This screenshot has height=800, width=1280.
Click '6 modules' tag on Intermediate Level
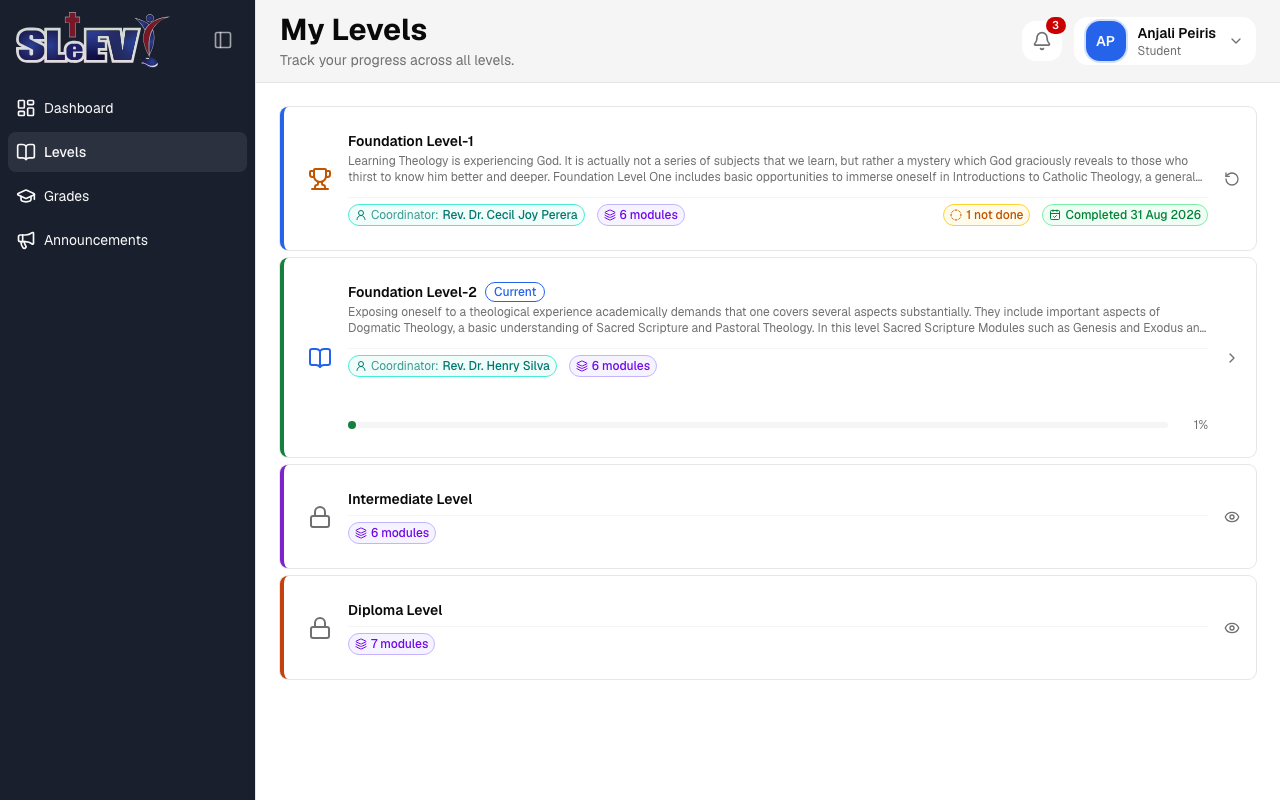(x=392, y=533)
